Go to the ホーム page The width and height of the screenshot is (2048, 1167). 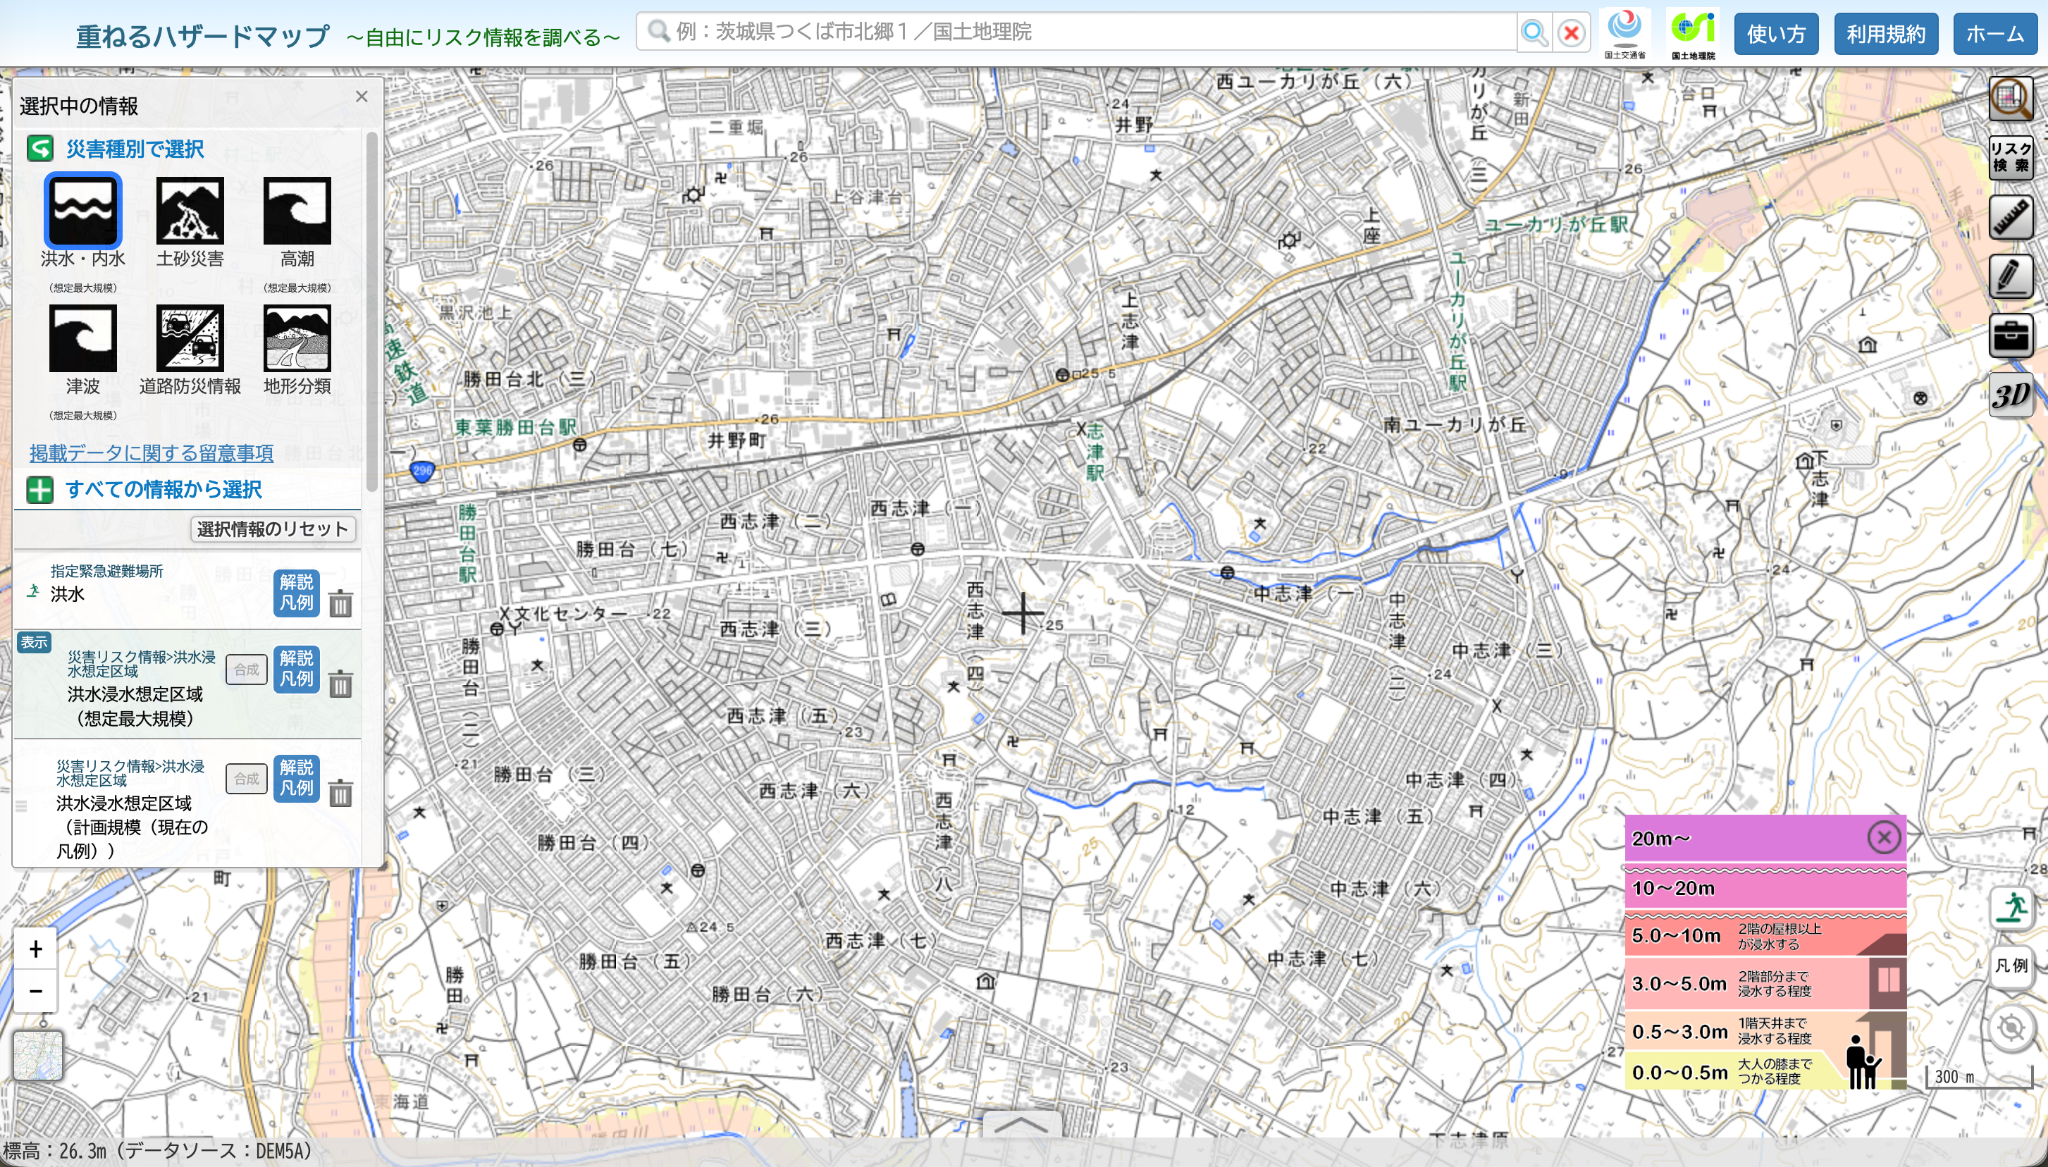1995,34
